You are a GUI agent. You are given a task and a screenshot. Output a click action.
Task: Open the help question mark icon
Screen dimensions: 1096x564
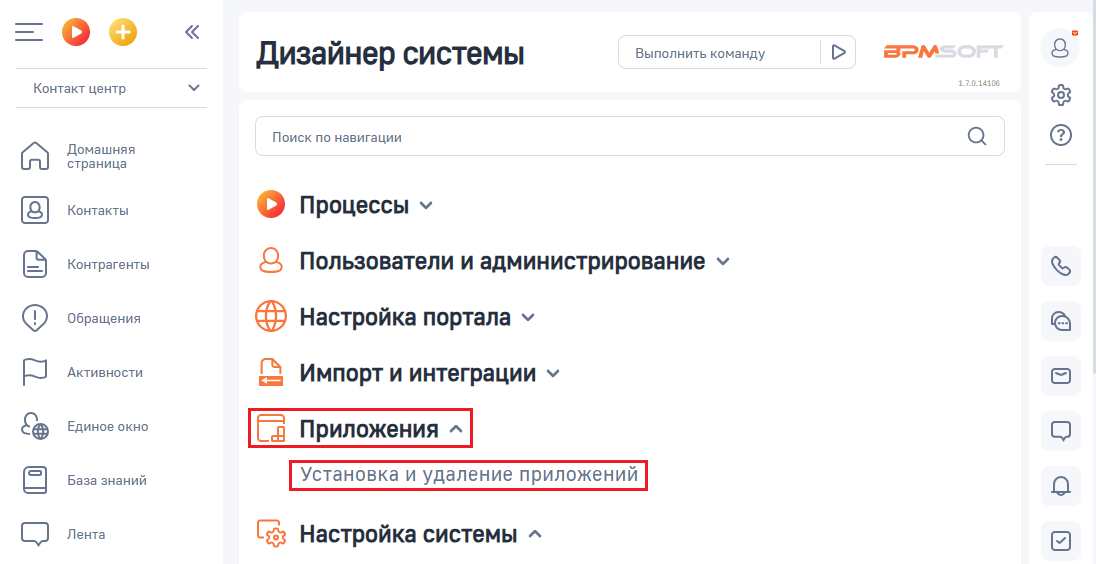1060,134
